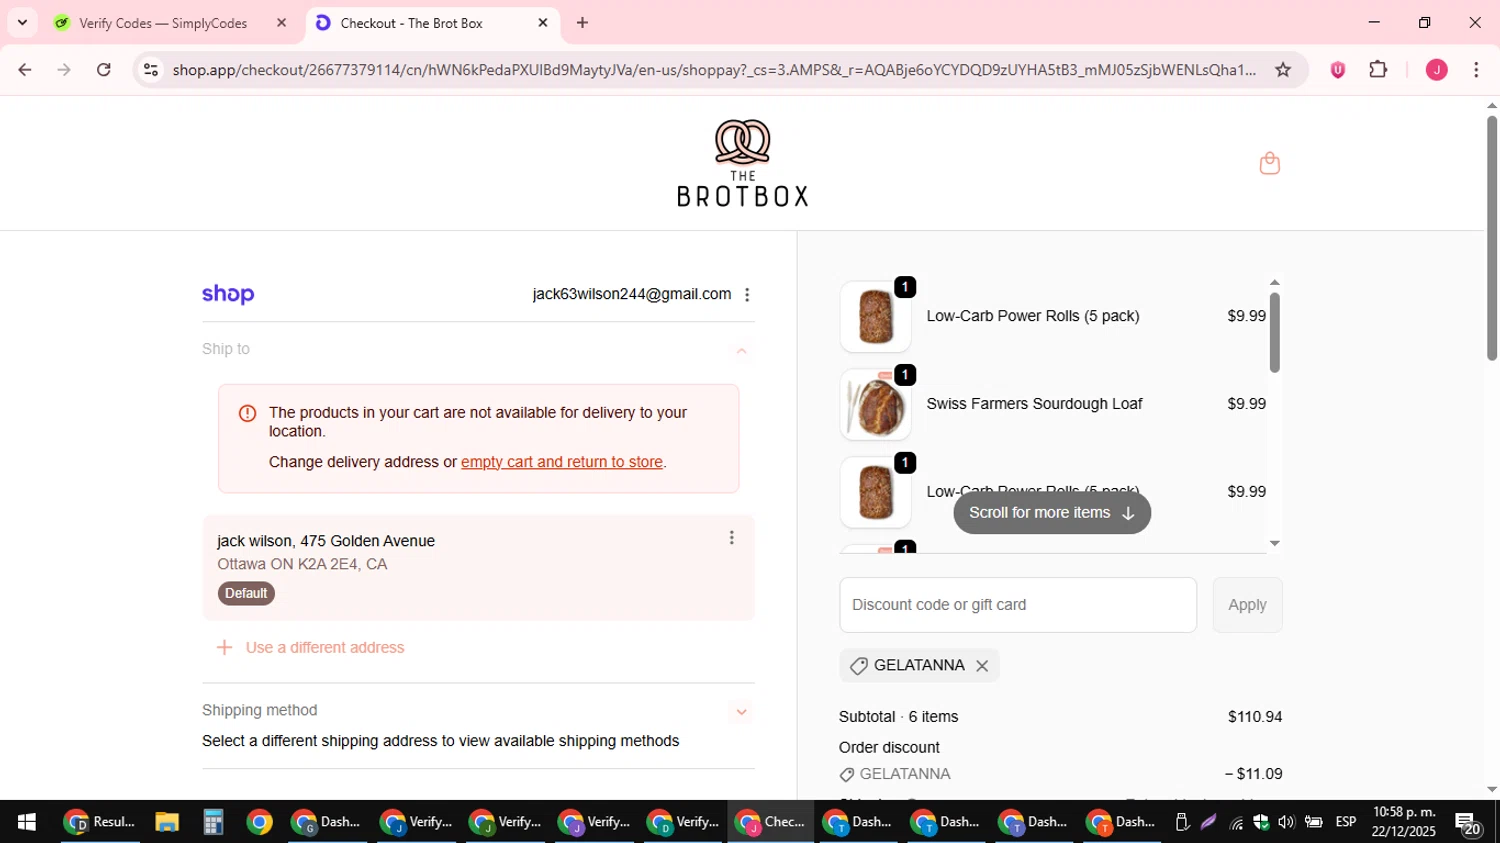Click the cart list scrollbar up arrow

(x=1274, y=283)
